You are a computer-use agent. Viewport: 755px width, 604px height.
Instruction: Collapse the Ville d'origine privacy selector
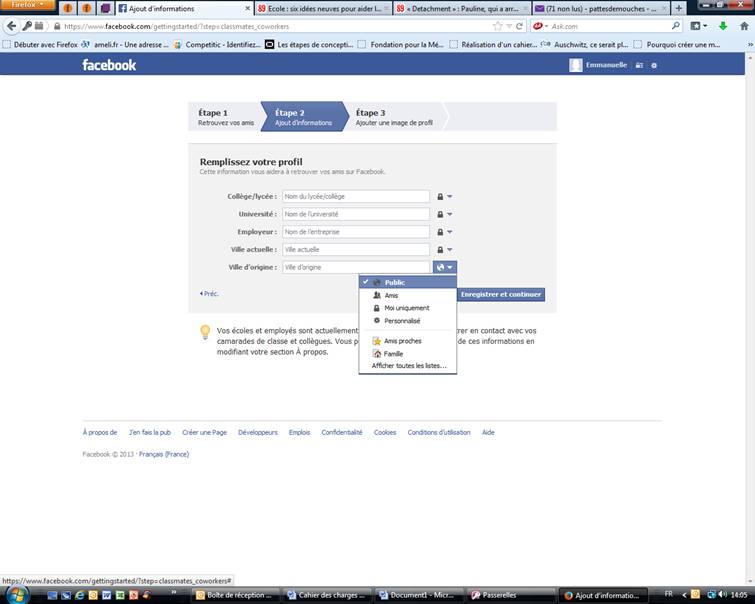click(x=444, y=267)
